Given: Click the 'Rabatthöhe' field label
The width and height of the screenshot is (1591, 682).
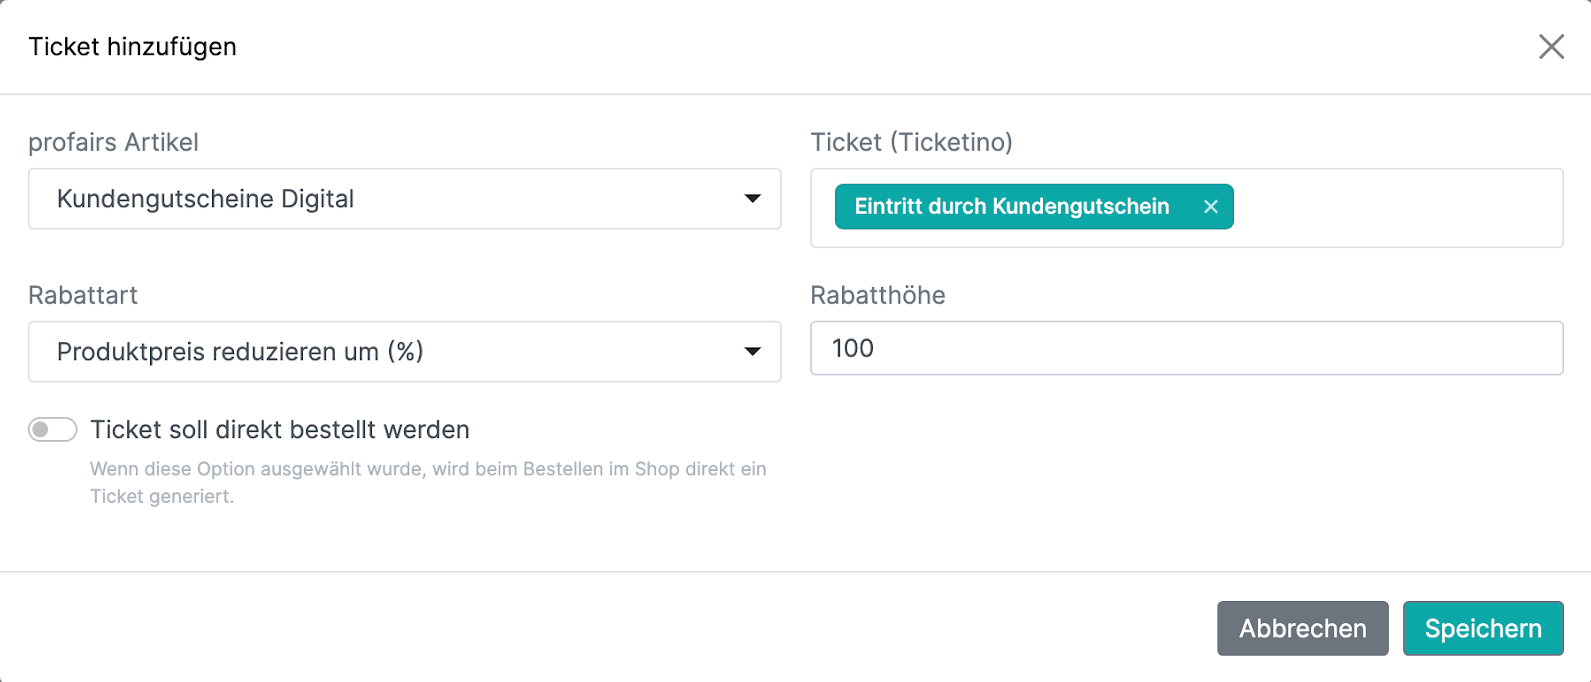Looking at the screenshot, I should (x=877, y=296).
